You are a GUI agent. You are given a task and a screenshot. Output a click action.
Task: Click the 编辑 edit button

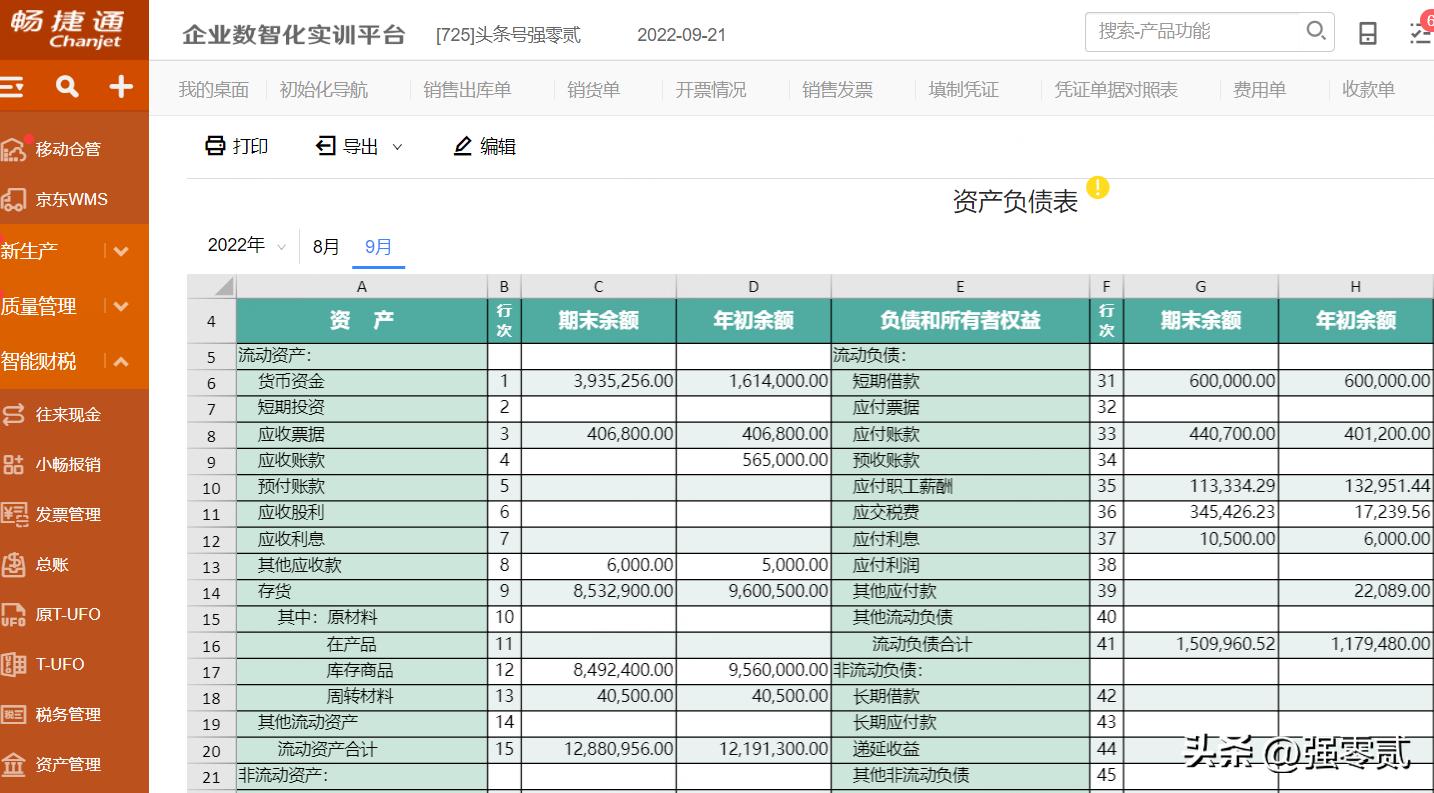484,146
